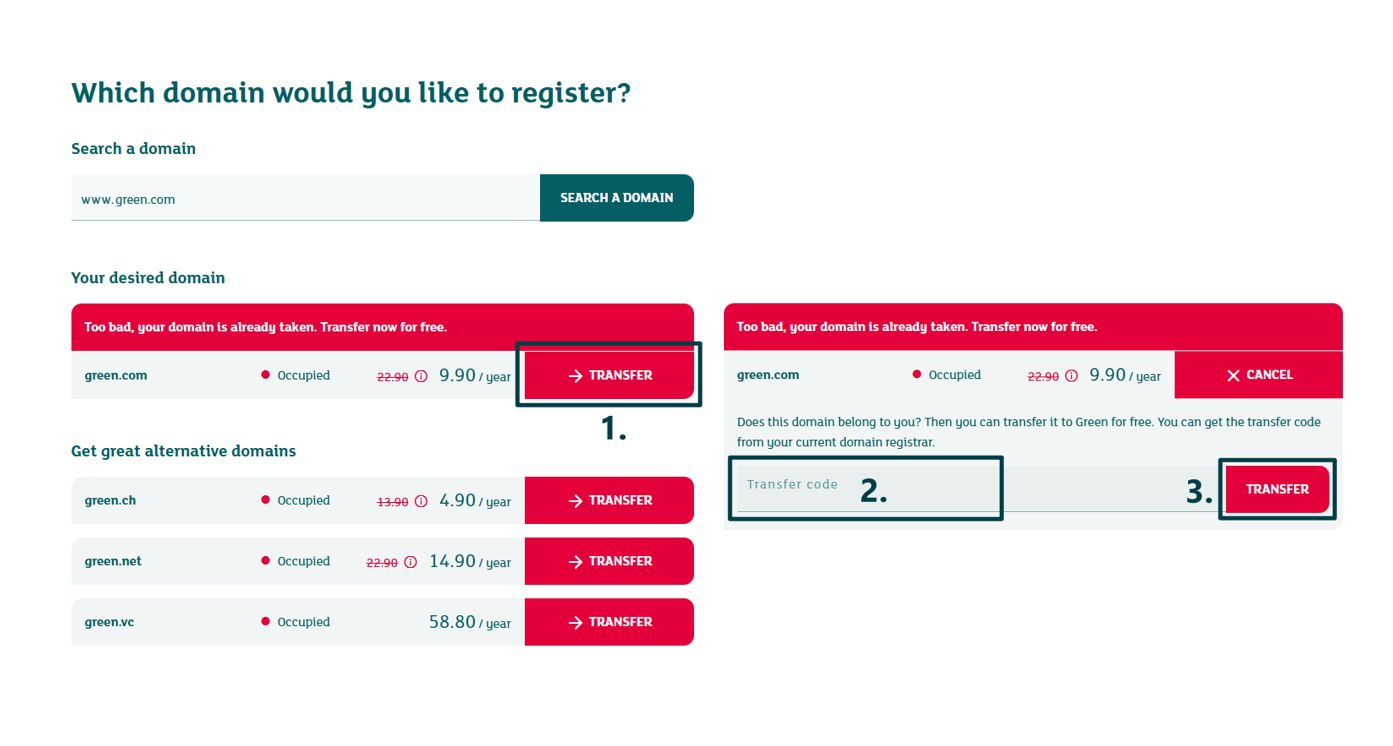Click the arrow icon on green.vc Transfer button
Screen dimensions: 1393x746
pyautogui.click(x=575, y=621)
